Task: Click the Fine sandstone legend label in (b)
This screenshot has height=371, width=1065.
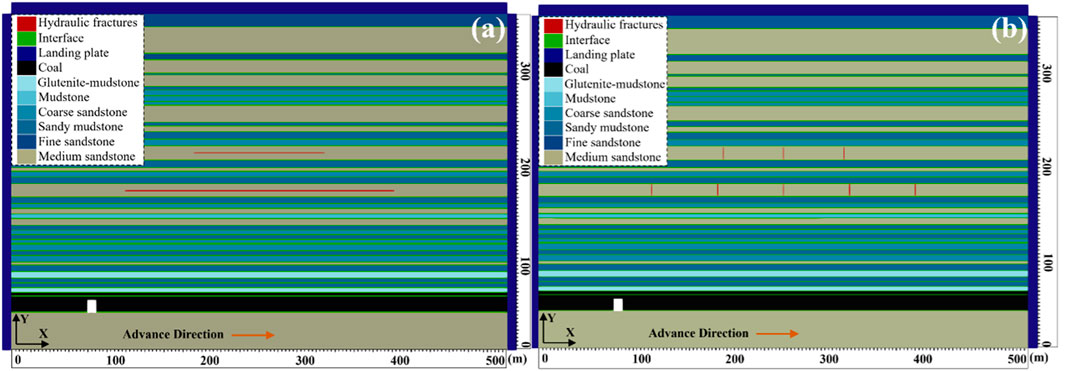Action: [602, 143]
